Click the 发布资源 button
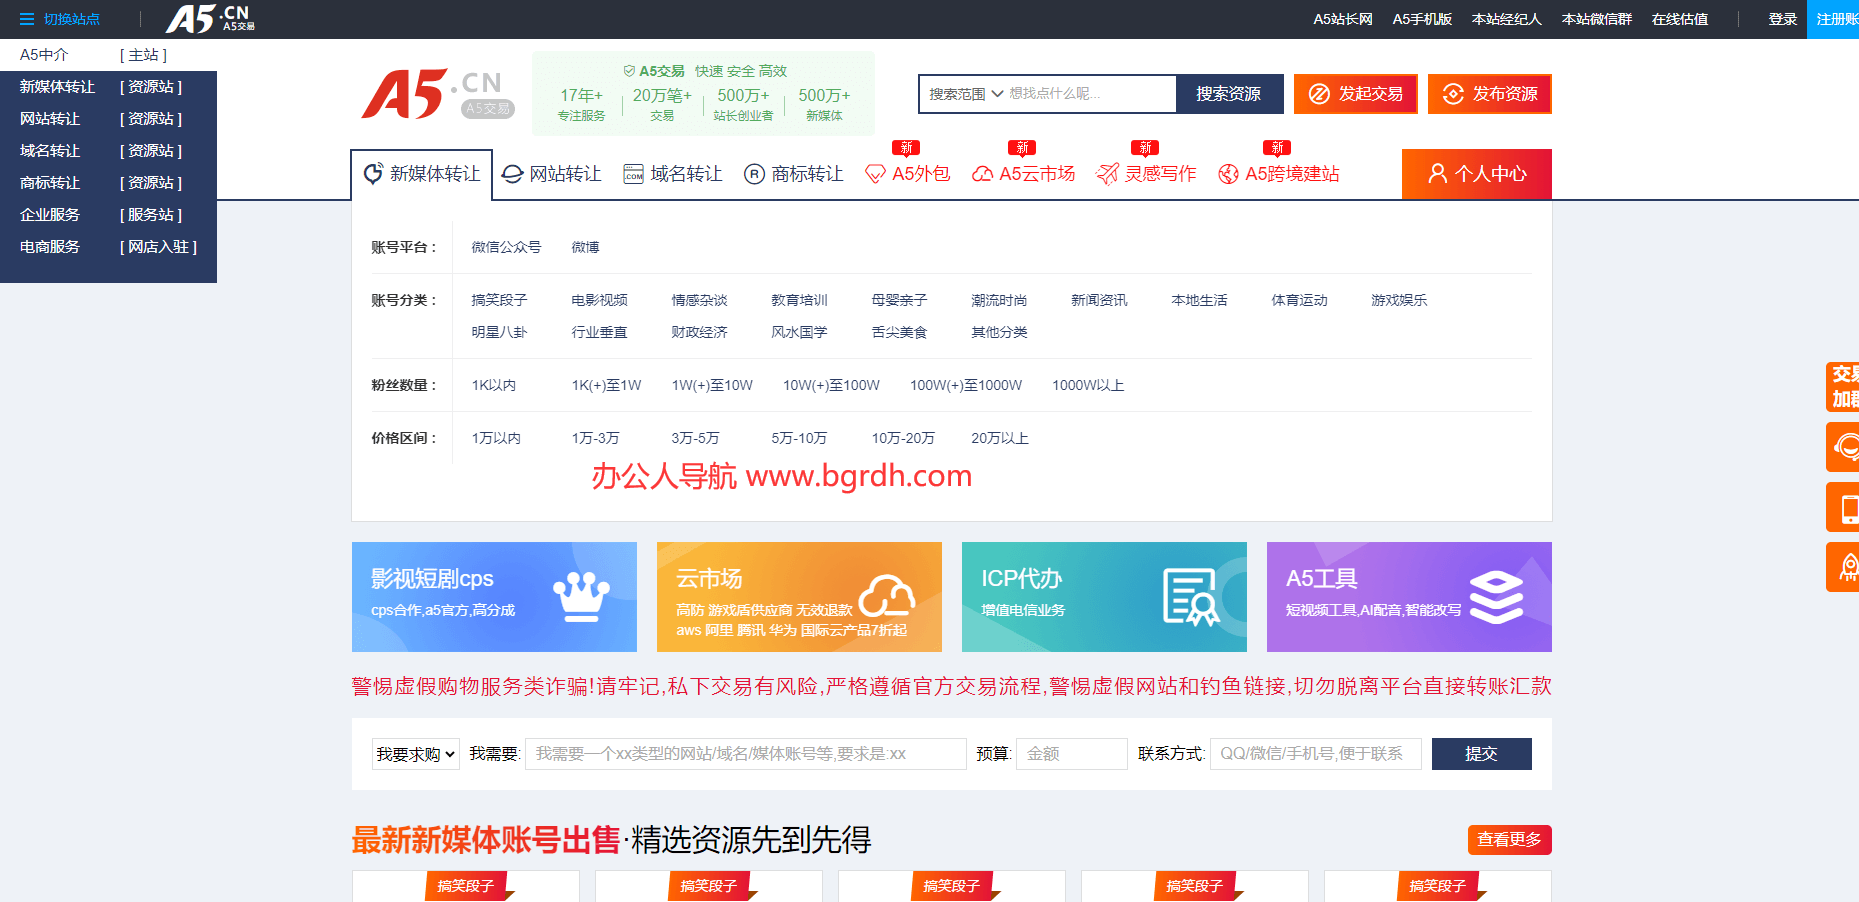The width and height of the screenshot is (1859, 902). pos(1489,93)
